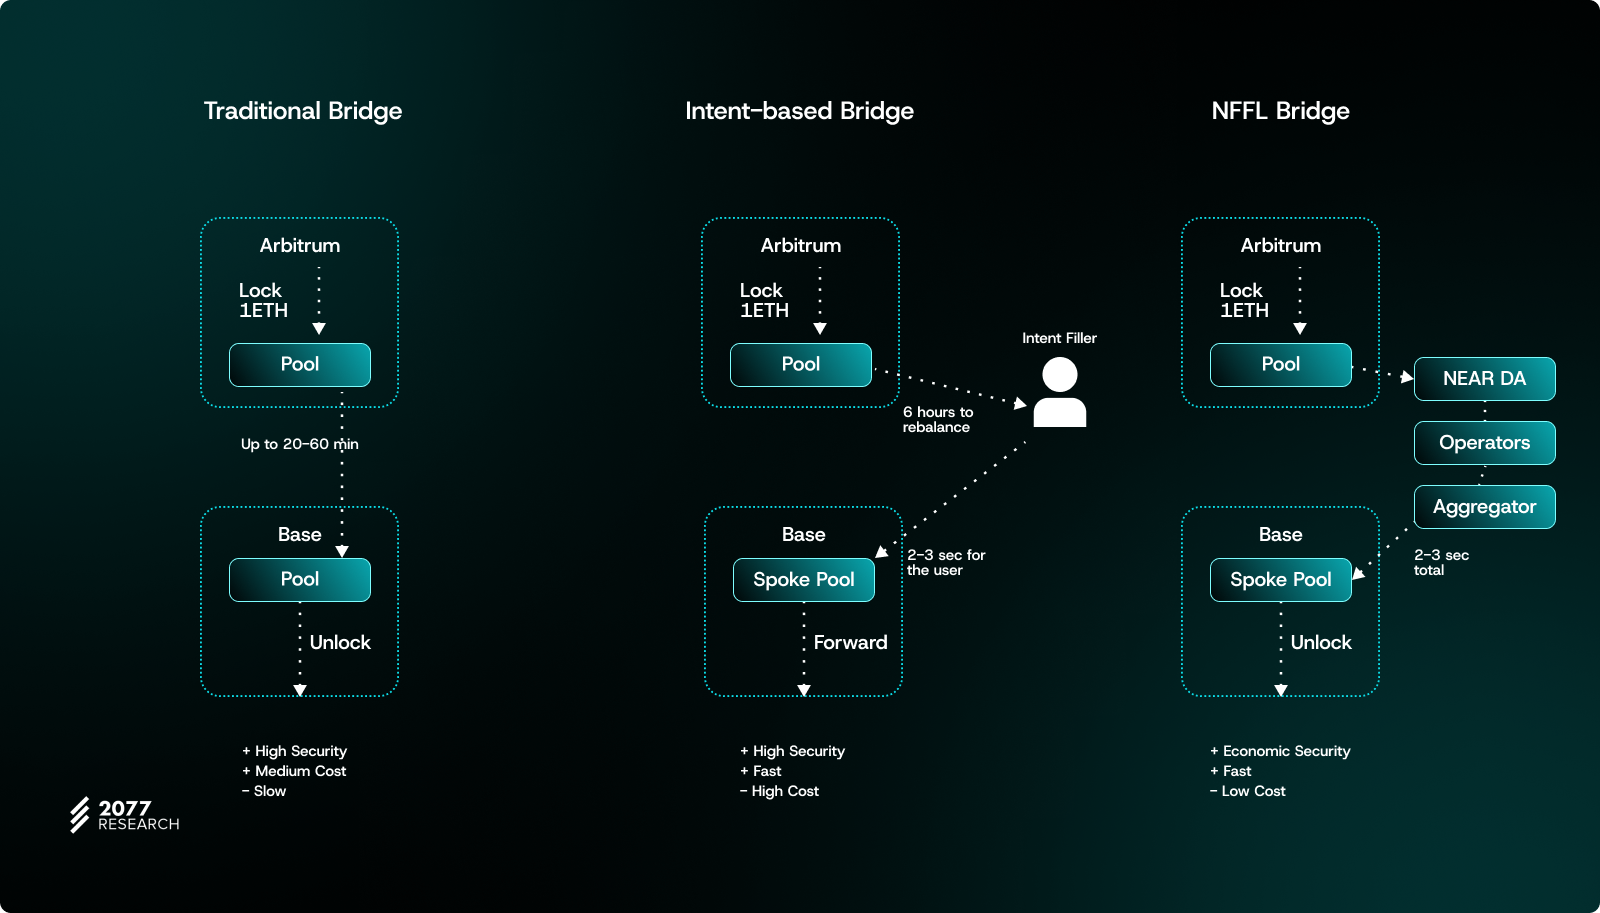Select Arbitrum Pool box in Traditional Bridge
Screen dimensions: 1600x913
click(299, 365)
